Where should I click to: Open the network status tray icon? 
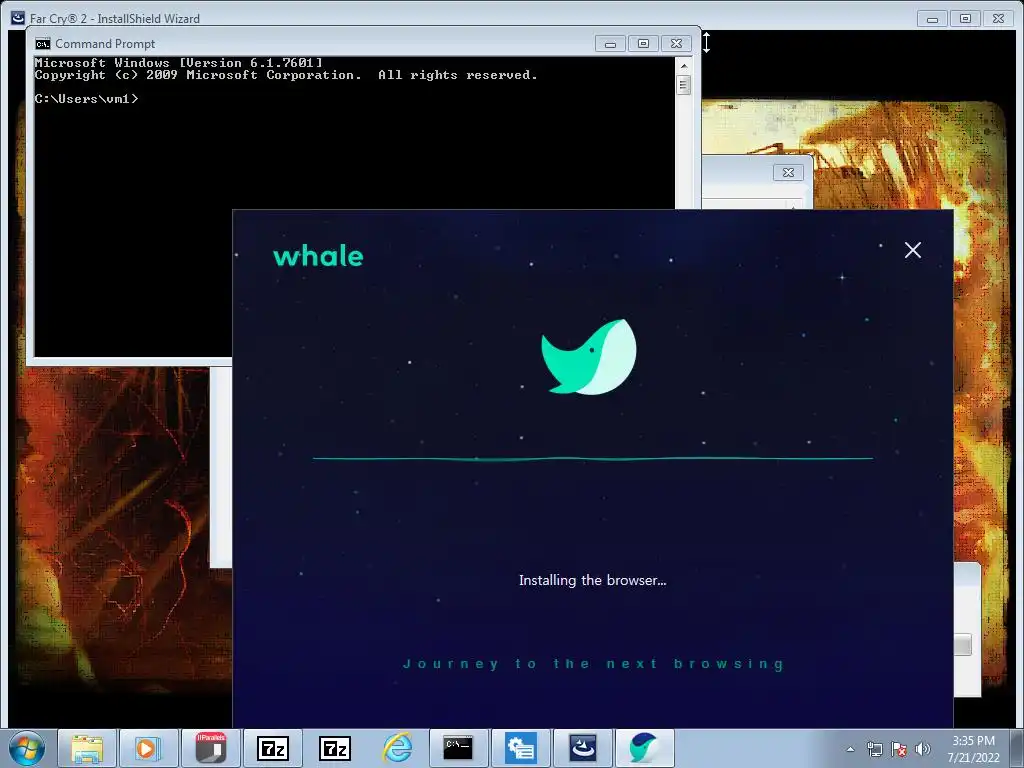pos(874,749)
